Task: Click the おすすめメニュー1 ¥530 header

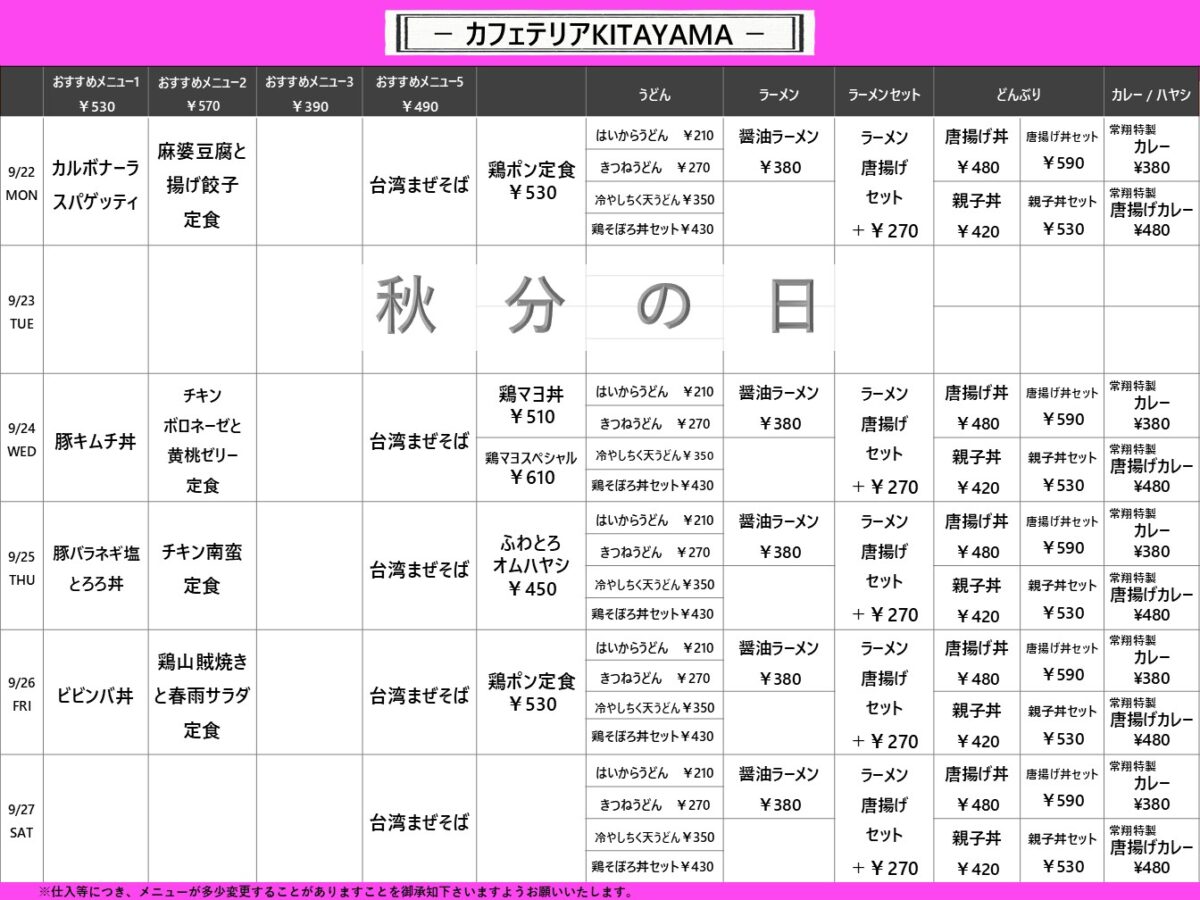Action: tap(96, 94)
